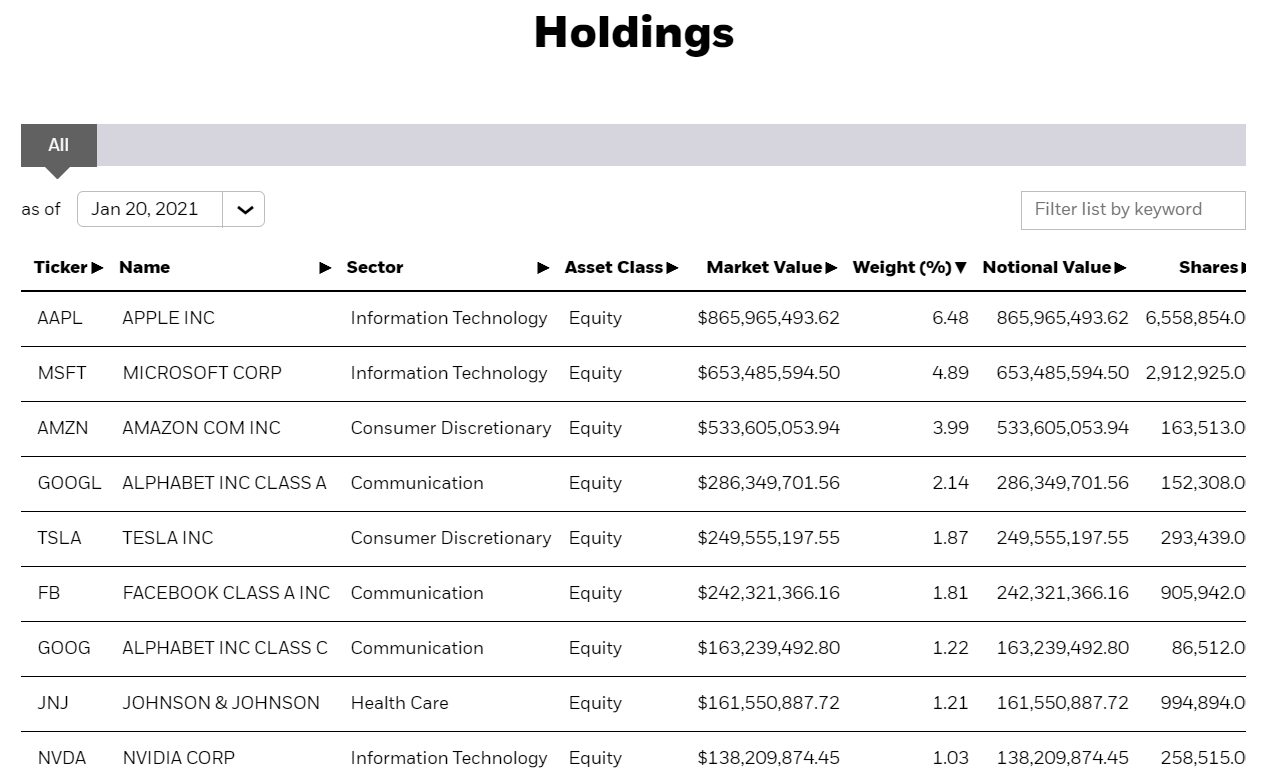The width and height of the screenshot is (1268, 783).
Task: Click the Name column sort arrow
Action: (x=325, y=268)
